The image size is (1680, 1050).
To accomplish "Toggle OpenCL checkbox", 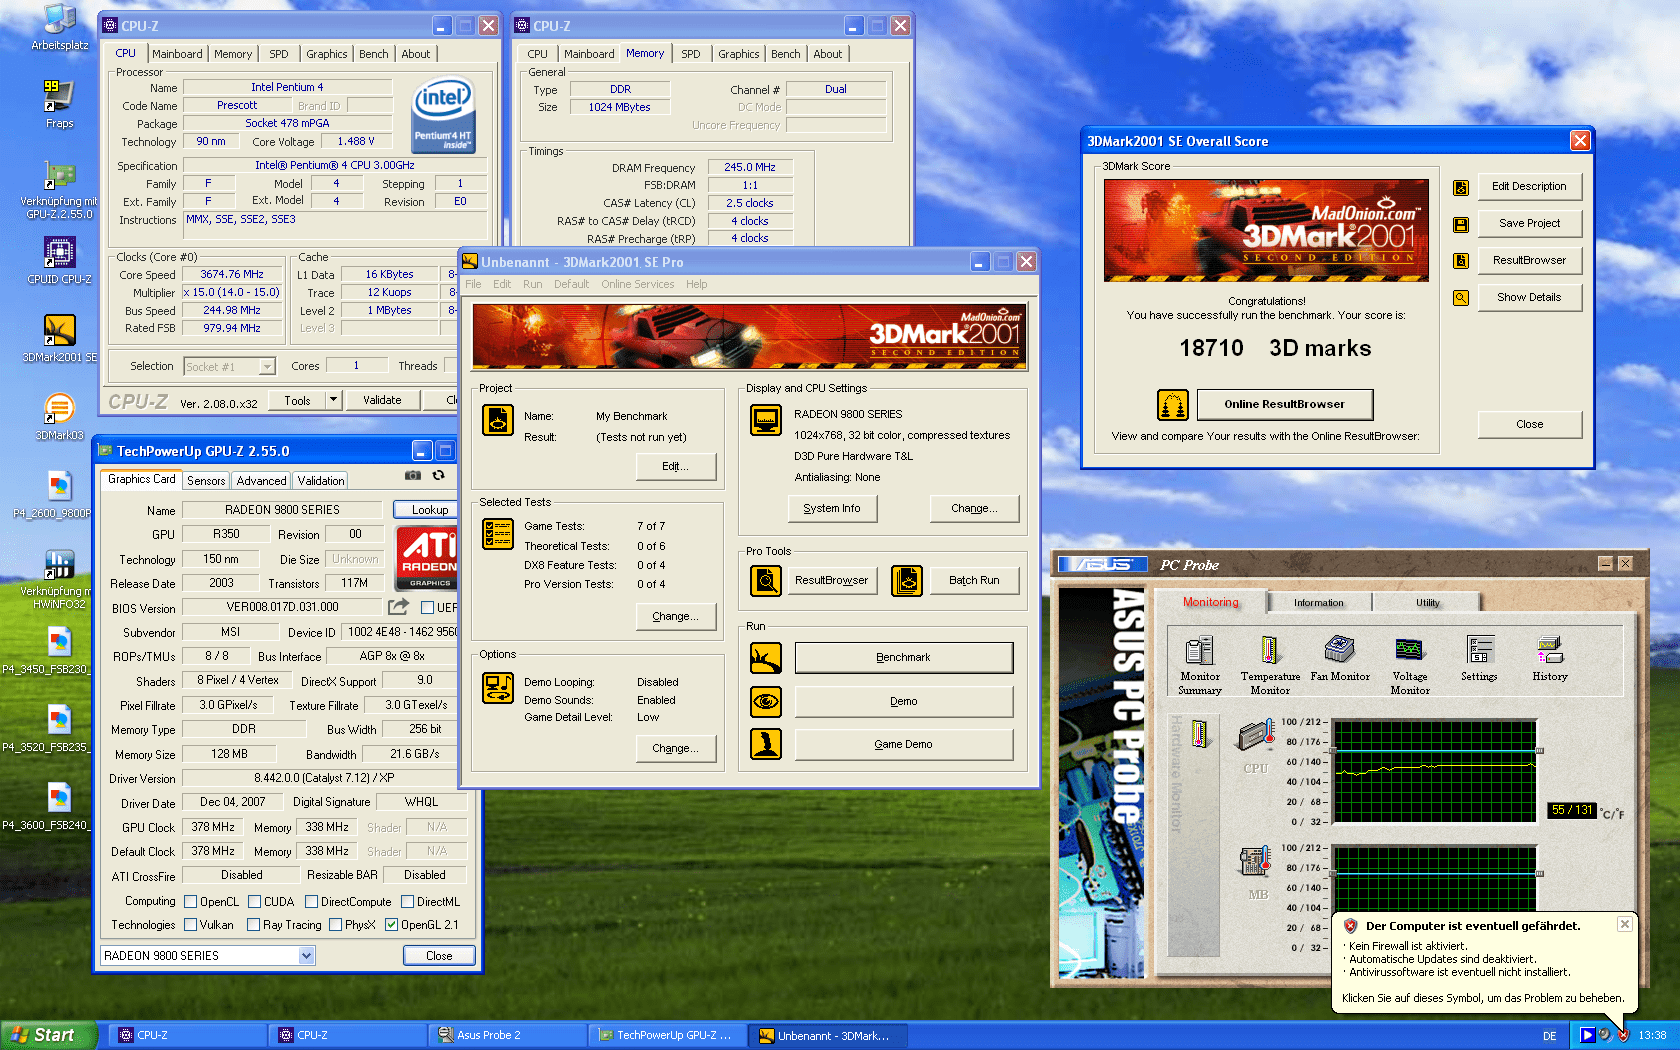I will click(190, 901).
